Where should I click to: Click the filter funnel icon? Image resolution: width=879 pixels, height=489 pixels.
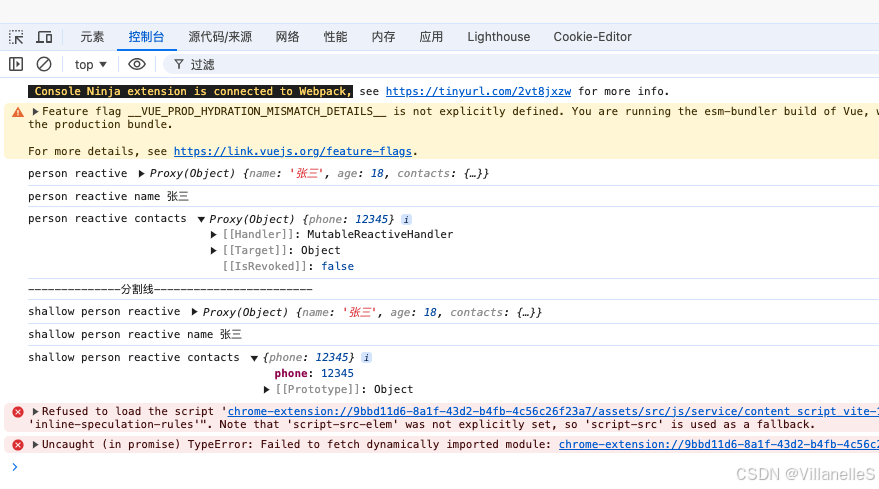pos(179,64)
